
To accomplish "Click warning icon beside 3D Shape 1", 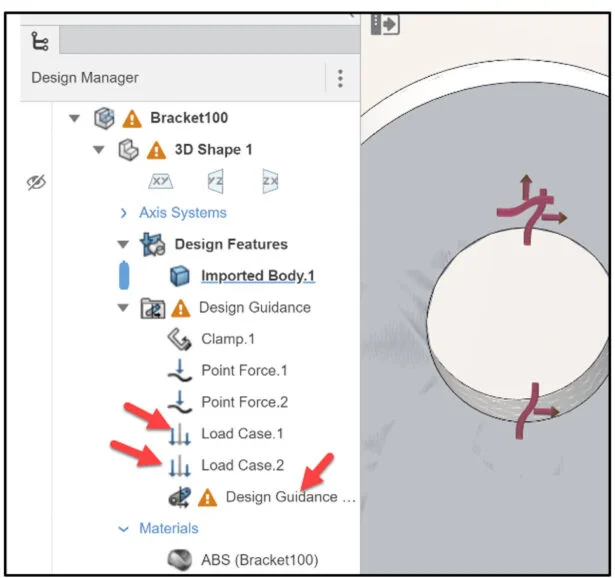I will (x=156, y=151).
